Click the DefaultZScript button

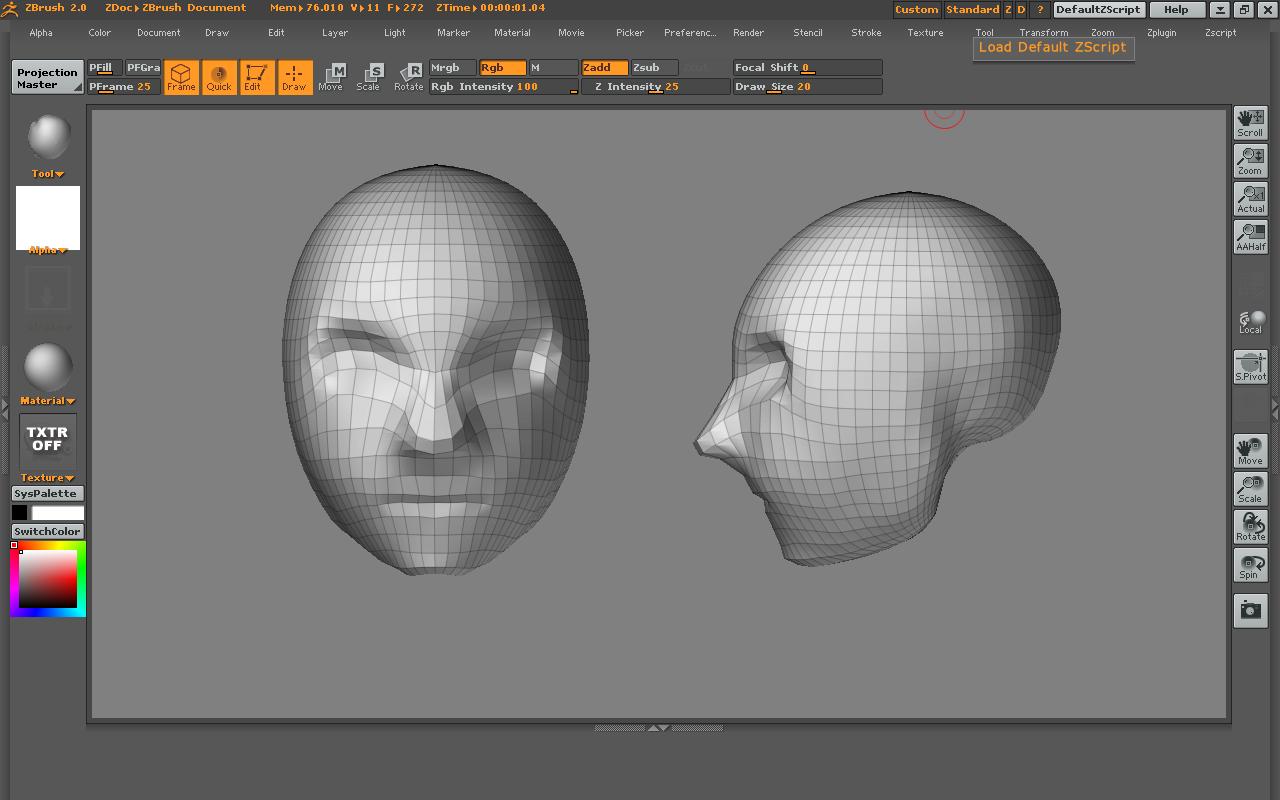point(1099,9)
